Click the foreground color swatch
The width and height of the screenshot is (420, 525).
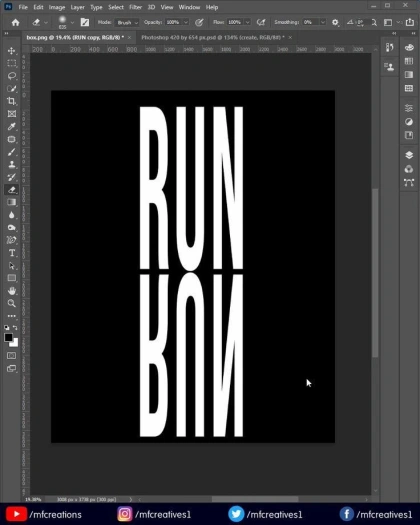(x=8, y=338)
